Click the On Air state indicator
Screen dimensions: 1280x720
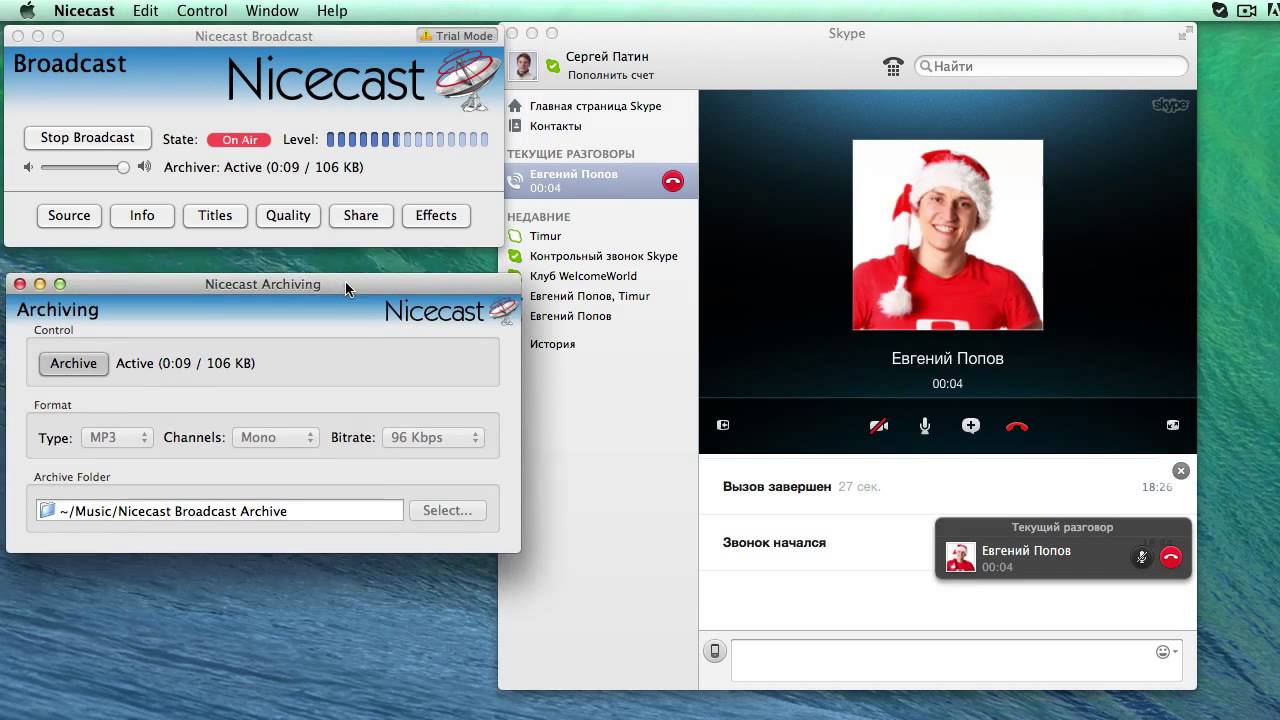[x=239, y=140]
